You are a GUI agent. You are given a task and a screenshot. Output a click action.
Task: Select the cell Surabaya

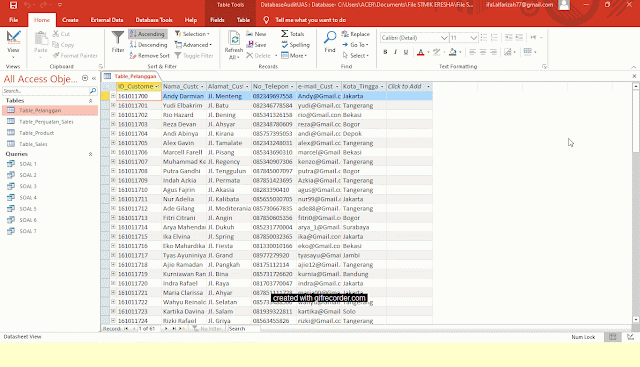click(364, 227)
